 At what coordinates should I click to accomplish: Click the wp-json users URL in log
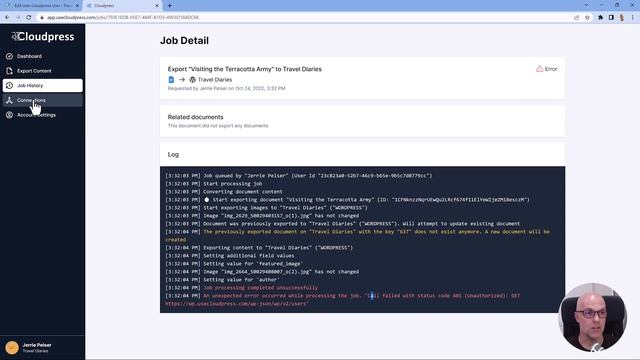(x=236, y=304)
